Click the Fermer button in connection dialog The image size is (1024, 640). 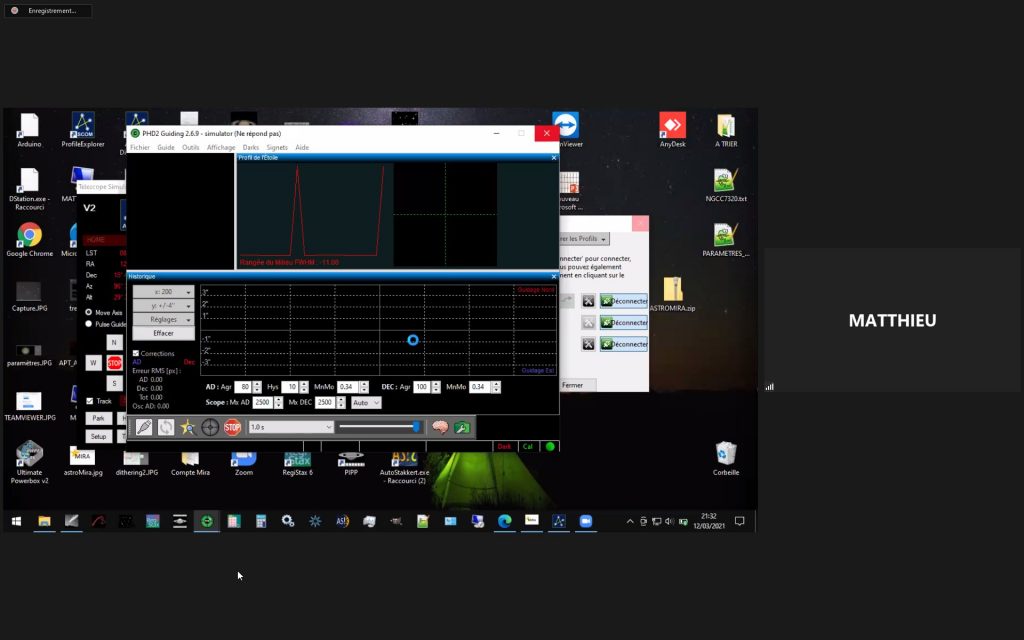578,385
